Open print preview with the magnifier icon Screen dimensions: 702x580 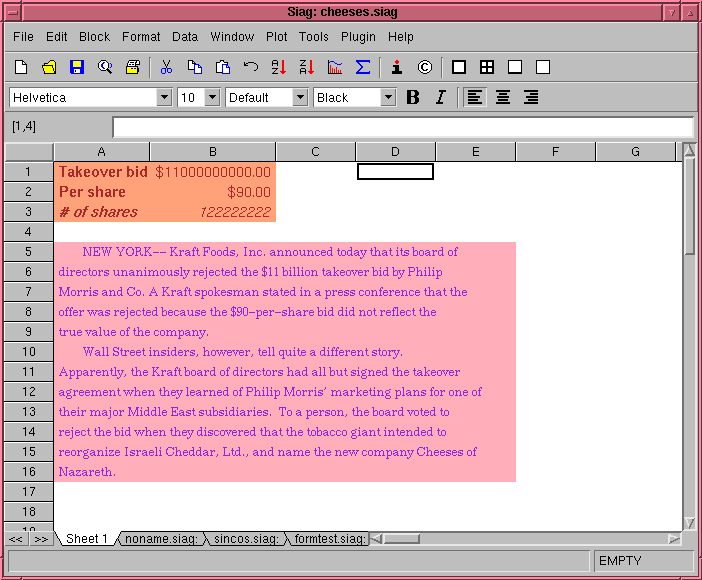[105, 67]
